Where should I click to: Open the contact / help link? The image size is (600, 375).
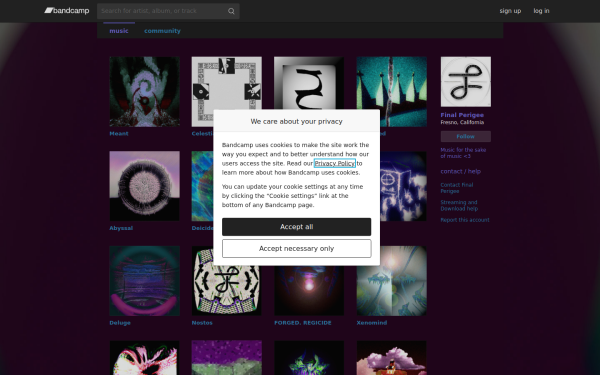click(461, 171)
